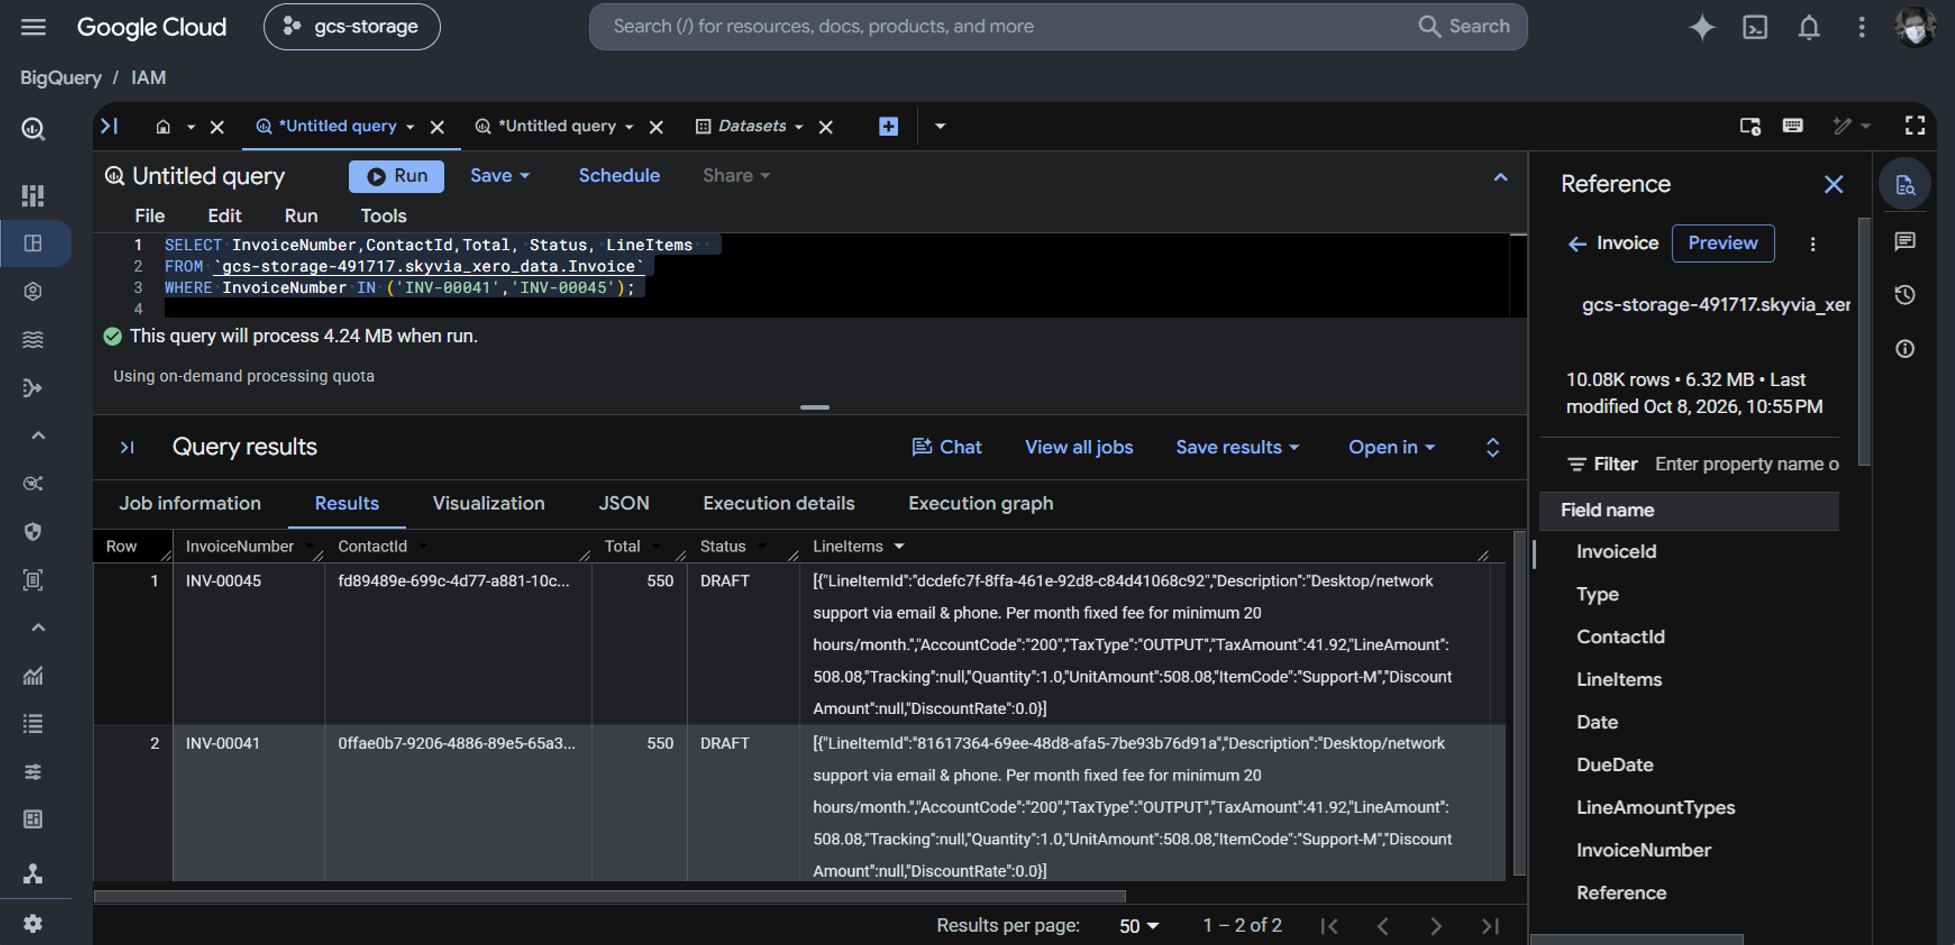Open the more tabs dropdown arrow after plus
Screen dimensions: 1955x945
click(940, 126)
